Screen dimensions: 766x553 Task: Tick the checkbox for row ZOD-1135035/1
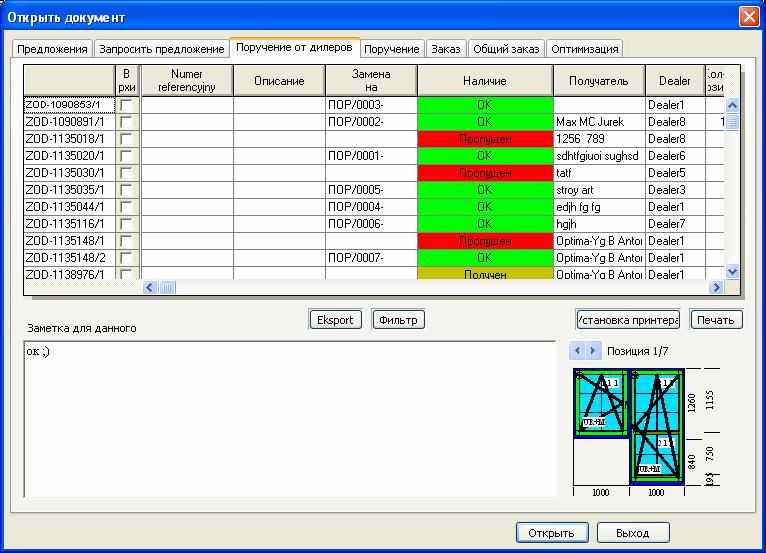pos(126,190)
